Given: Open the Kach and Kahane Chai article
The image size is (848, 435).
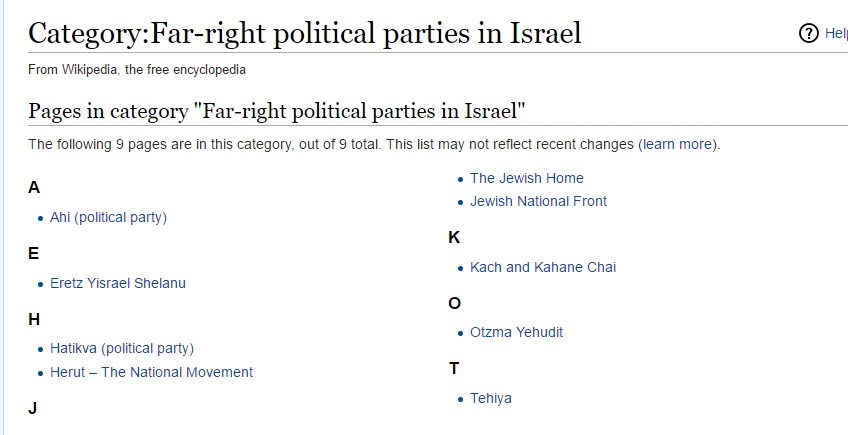Looking at the screenshot, I should tap(543, 267).
